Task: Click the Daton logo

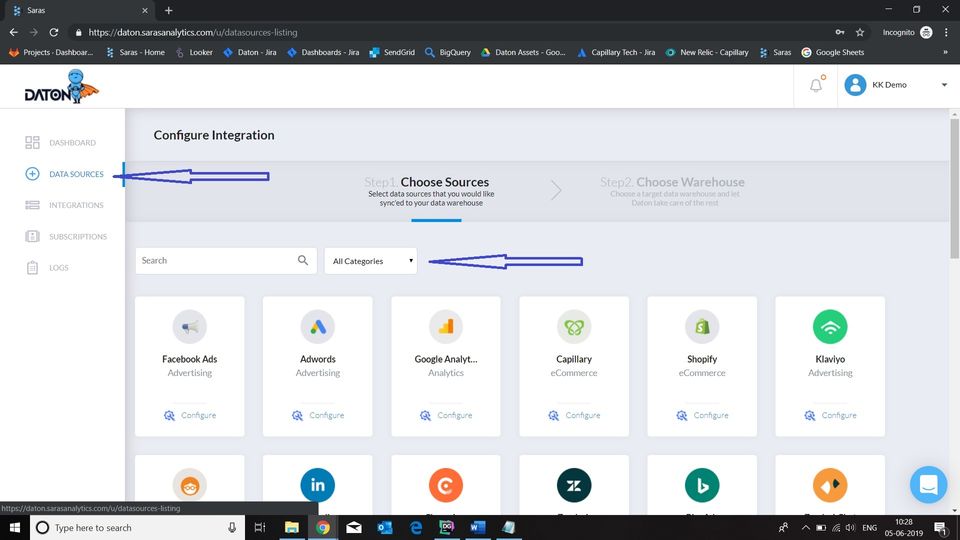Action: coord(61,86)
